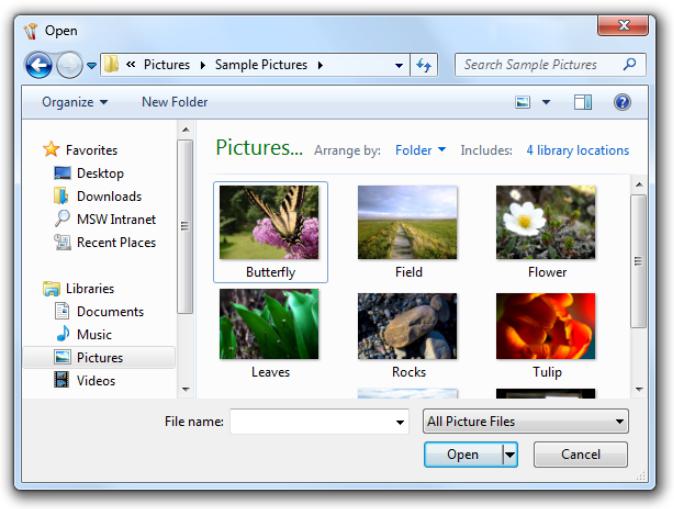
Task: Click the Recent Places icon
Action: 62,242
